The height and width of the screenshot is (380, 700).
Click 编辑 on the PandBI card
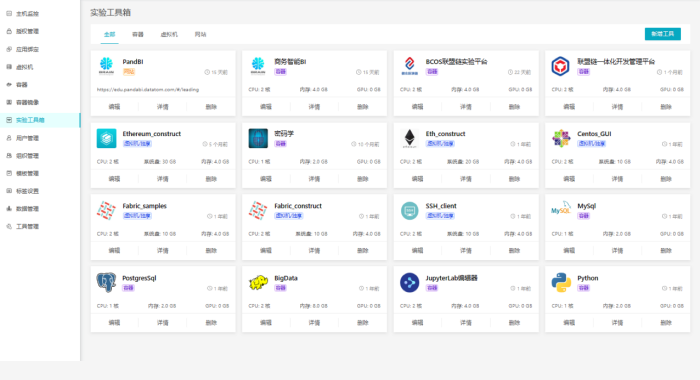114,107
